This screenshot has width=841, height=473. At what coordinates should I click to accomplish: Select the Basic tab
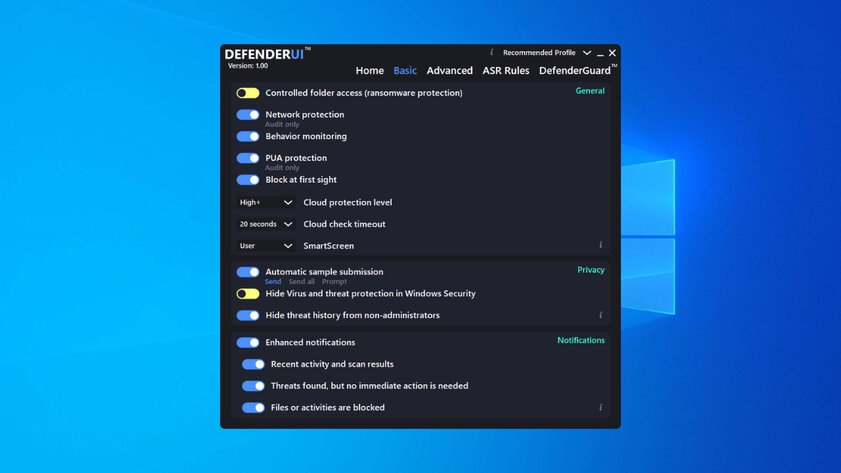405,71
